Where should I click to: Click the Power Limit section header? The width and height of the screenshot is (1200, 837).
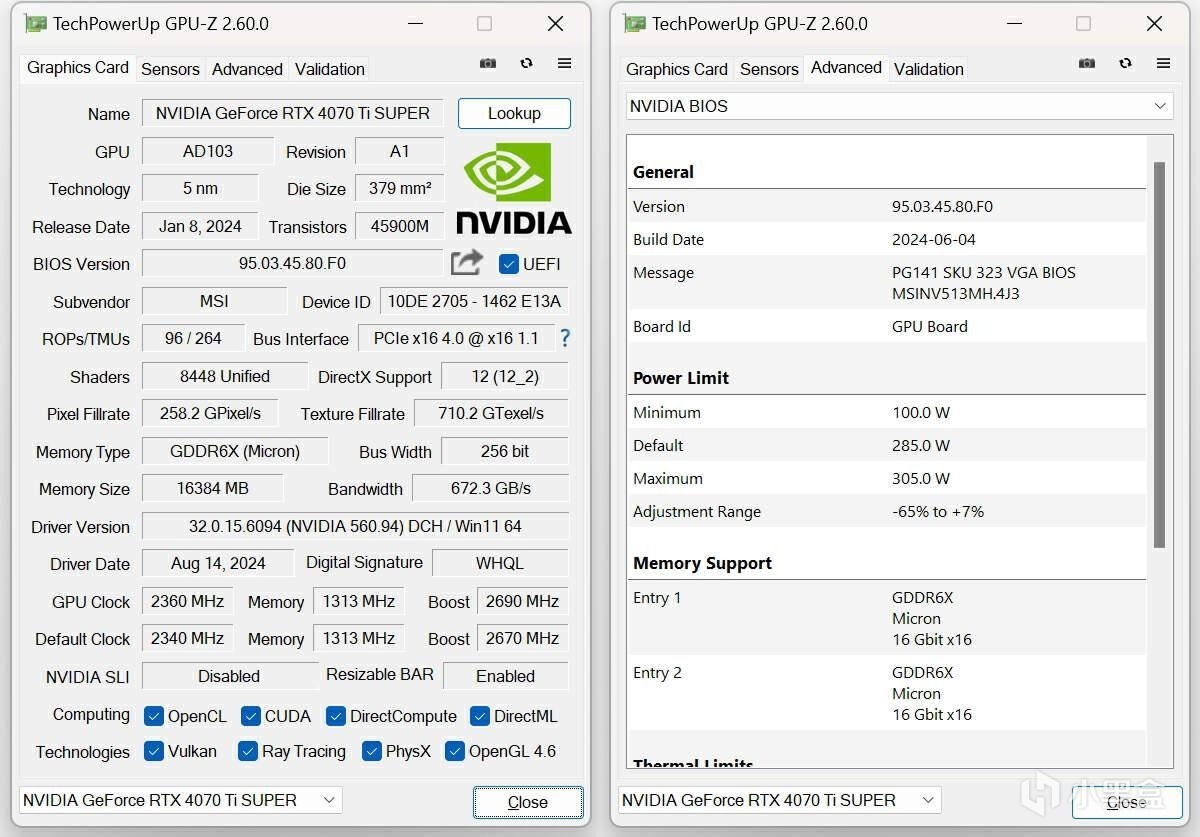coord(681,378)
